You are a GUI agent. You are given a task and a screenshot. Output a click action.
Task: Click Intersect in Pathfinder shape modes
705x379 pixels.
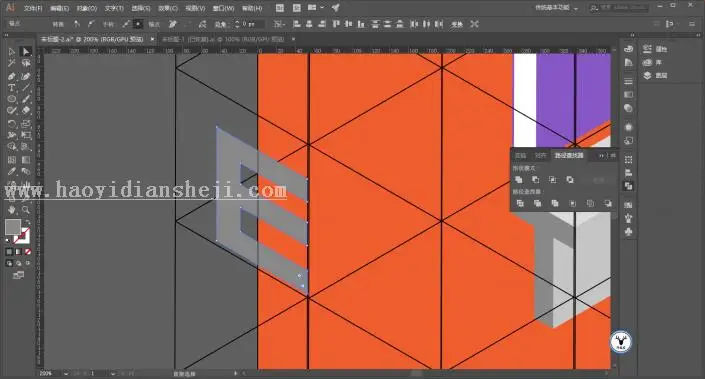click(553, 180)
